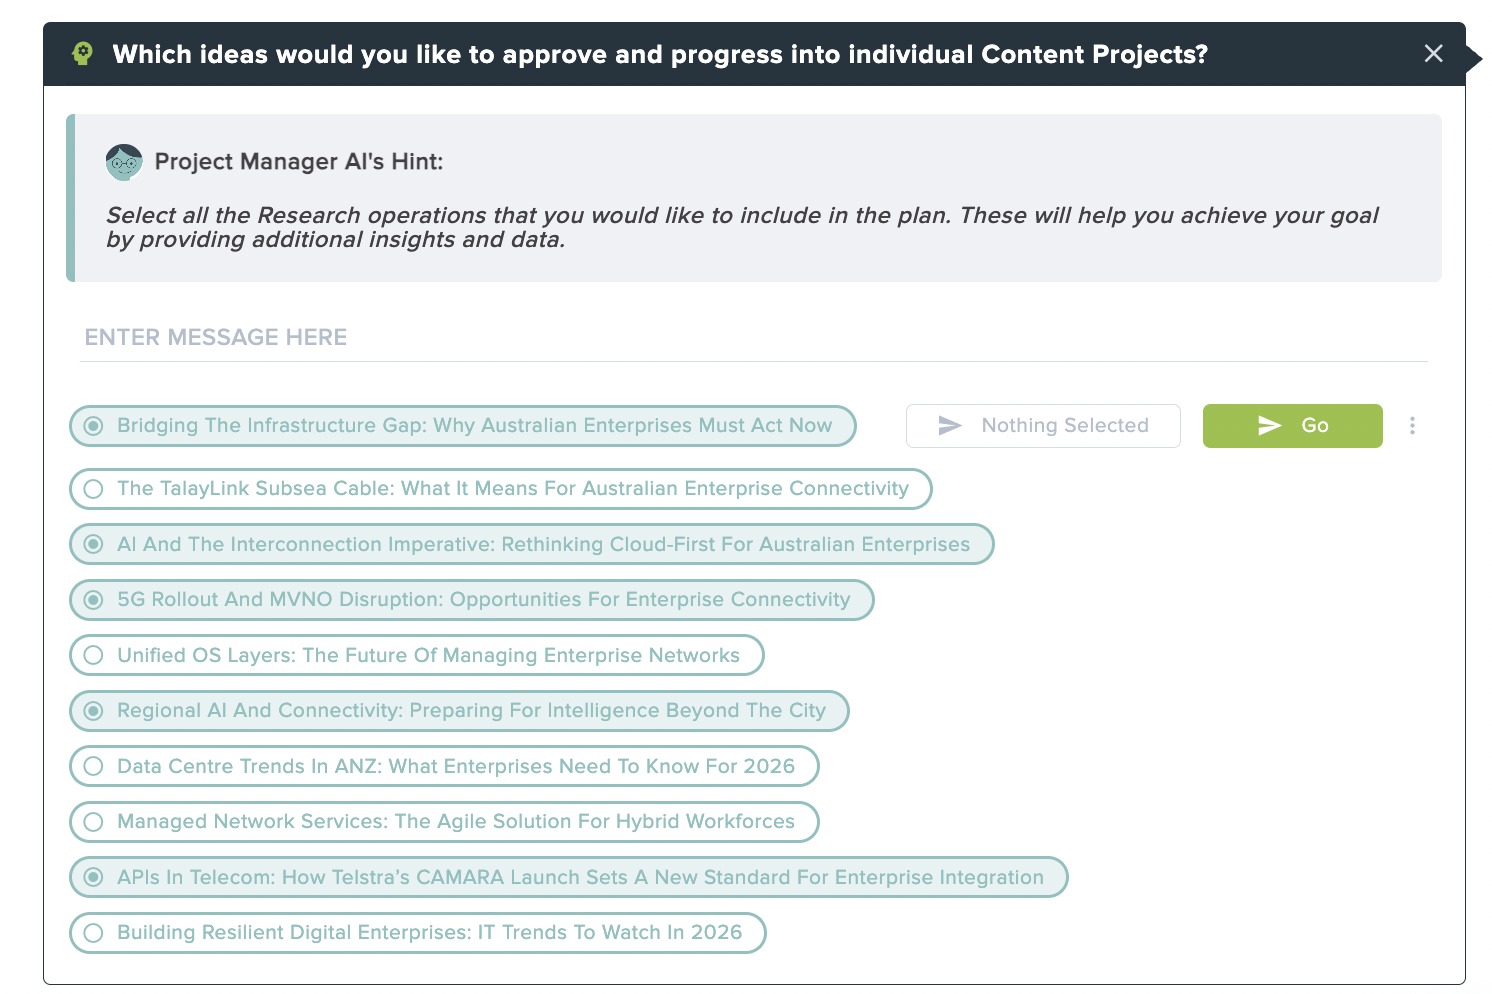Image resolution: width=1492 pixels, height=994 pixels.
Task: Select The TalayLink Subsea Cable idea
Action: (93, 489)
